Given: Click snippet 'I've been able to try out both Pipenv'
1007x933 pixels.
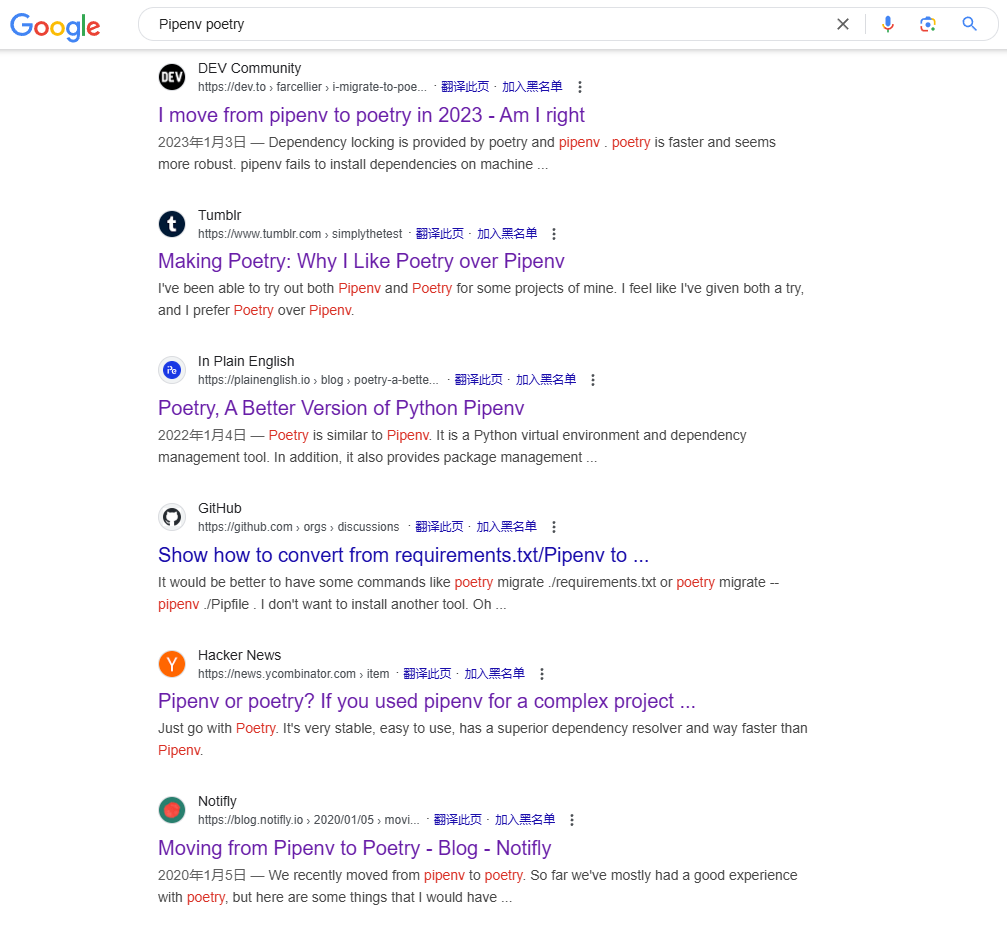Looking at the screenshot, I should (x=481, y=299).
